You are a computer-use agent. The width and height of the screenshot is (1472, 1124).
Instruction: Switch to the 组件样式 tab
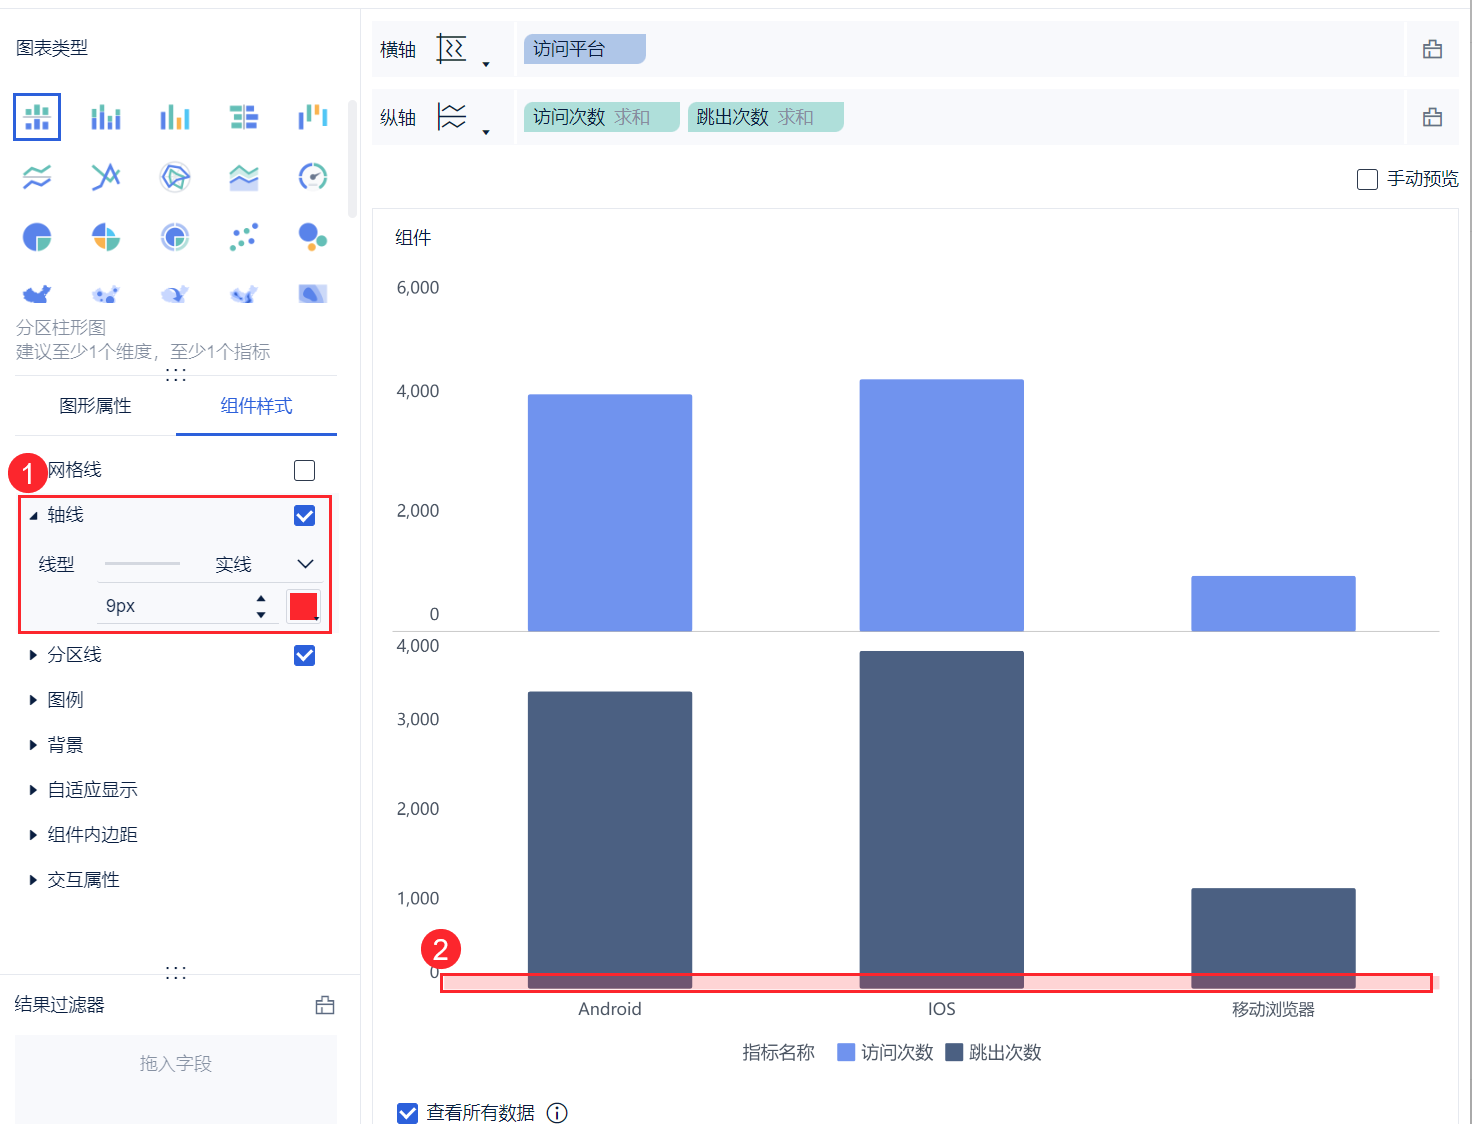click(256, 406)
